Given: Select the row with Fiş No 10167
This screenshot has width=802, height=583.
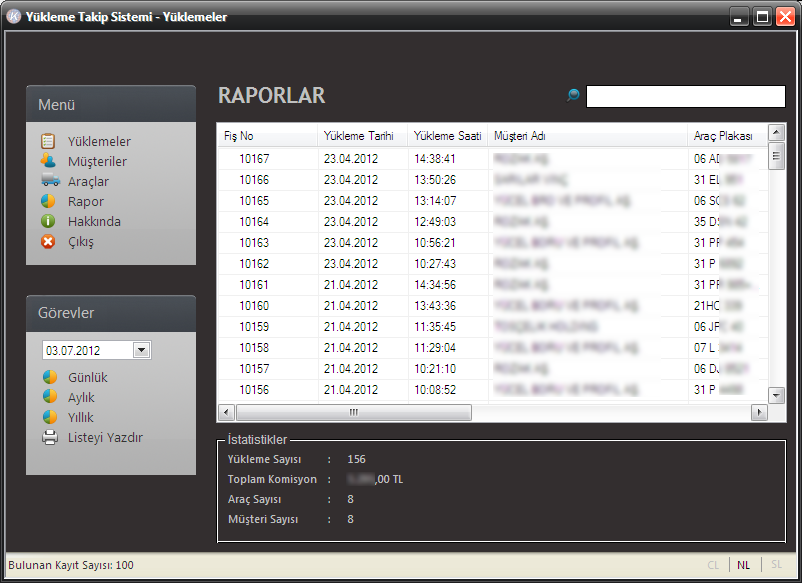Looking at the screenshot, I should pos(254,158).
